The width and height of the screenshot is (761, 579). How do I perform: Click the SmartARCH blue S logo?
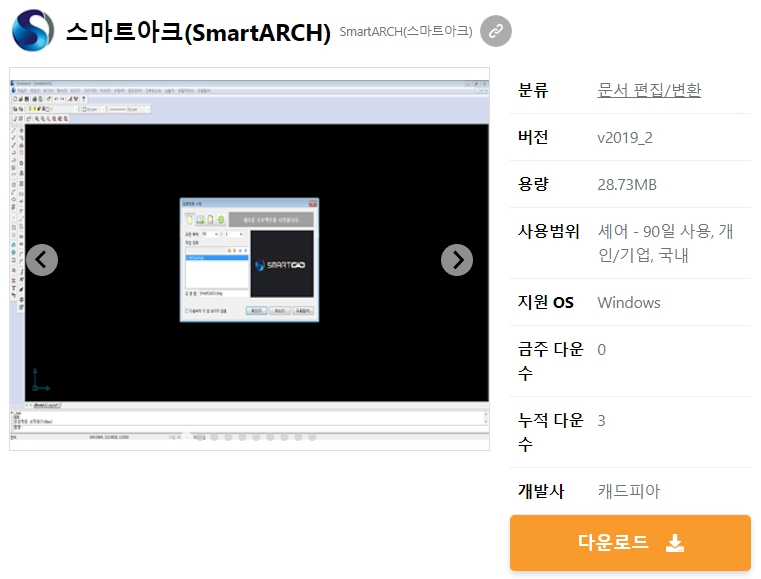pyautogui.click(x=33, y=30)
